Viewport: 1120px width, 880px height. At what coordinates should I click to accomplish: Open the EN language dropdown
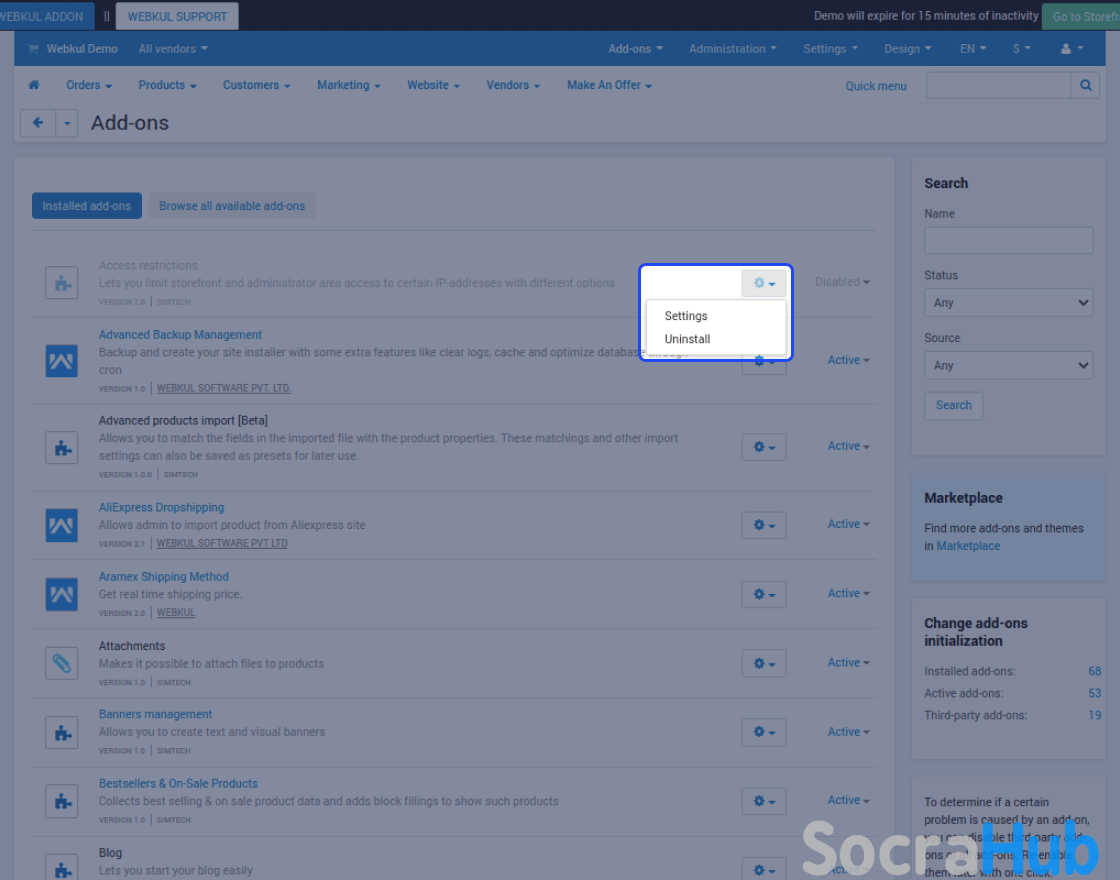pyautogui.click(x=973, y=49)
